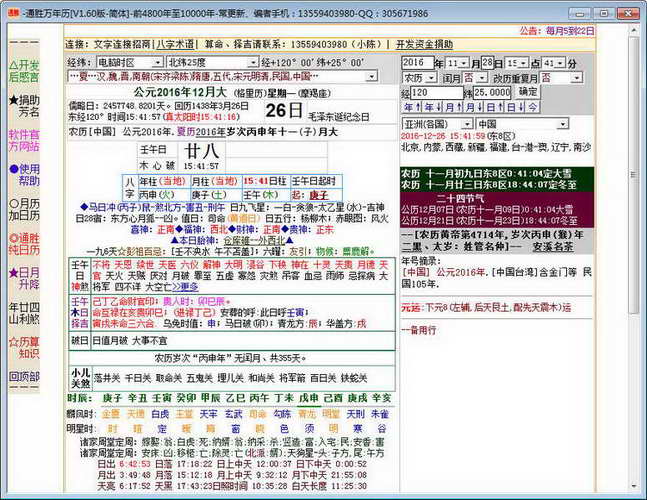Click the 月↑ month increment button
The width and height of the screenshot is (647, 500).
(453, 107)
